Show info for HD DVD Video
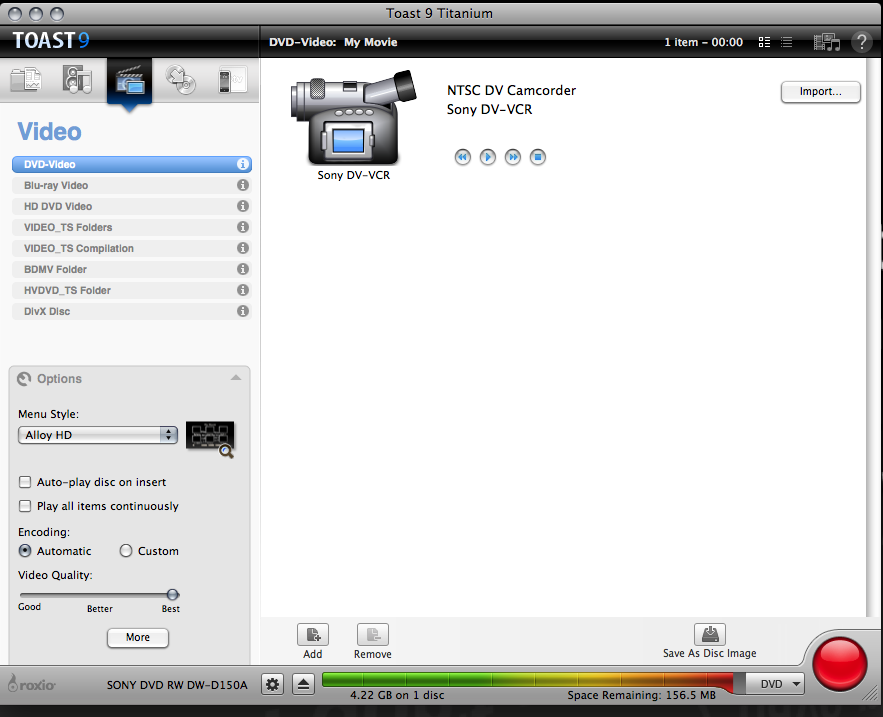The image size is (883, 717). pos(243,206)
